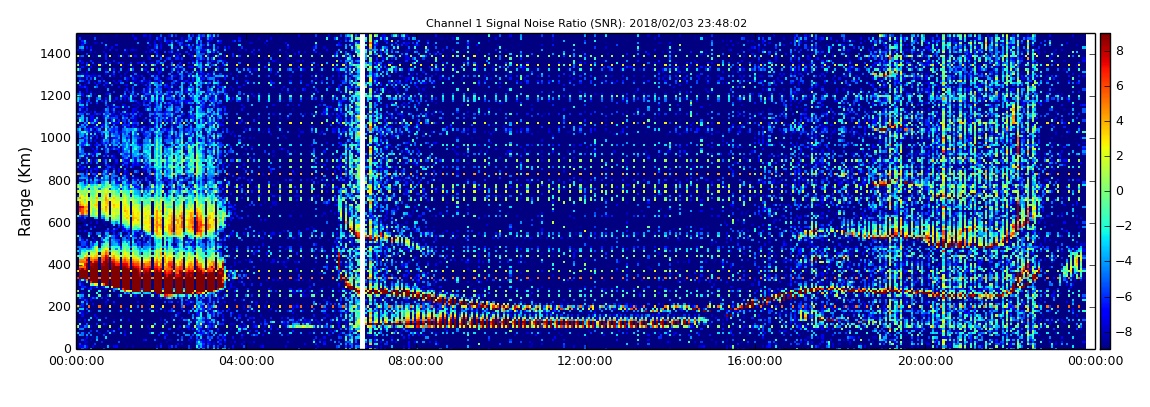Click the dark blue bottom of the colorbar
The width and height of the screenshot is (1150, 407).
[x=1105, y=343]
